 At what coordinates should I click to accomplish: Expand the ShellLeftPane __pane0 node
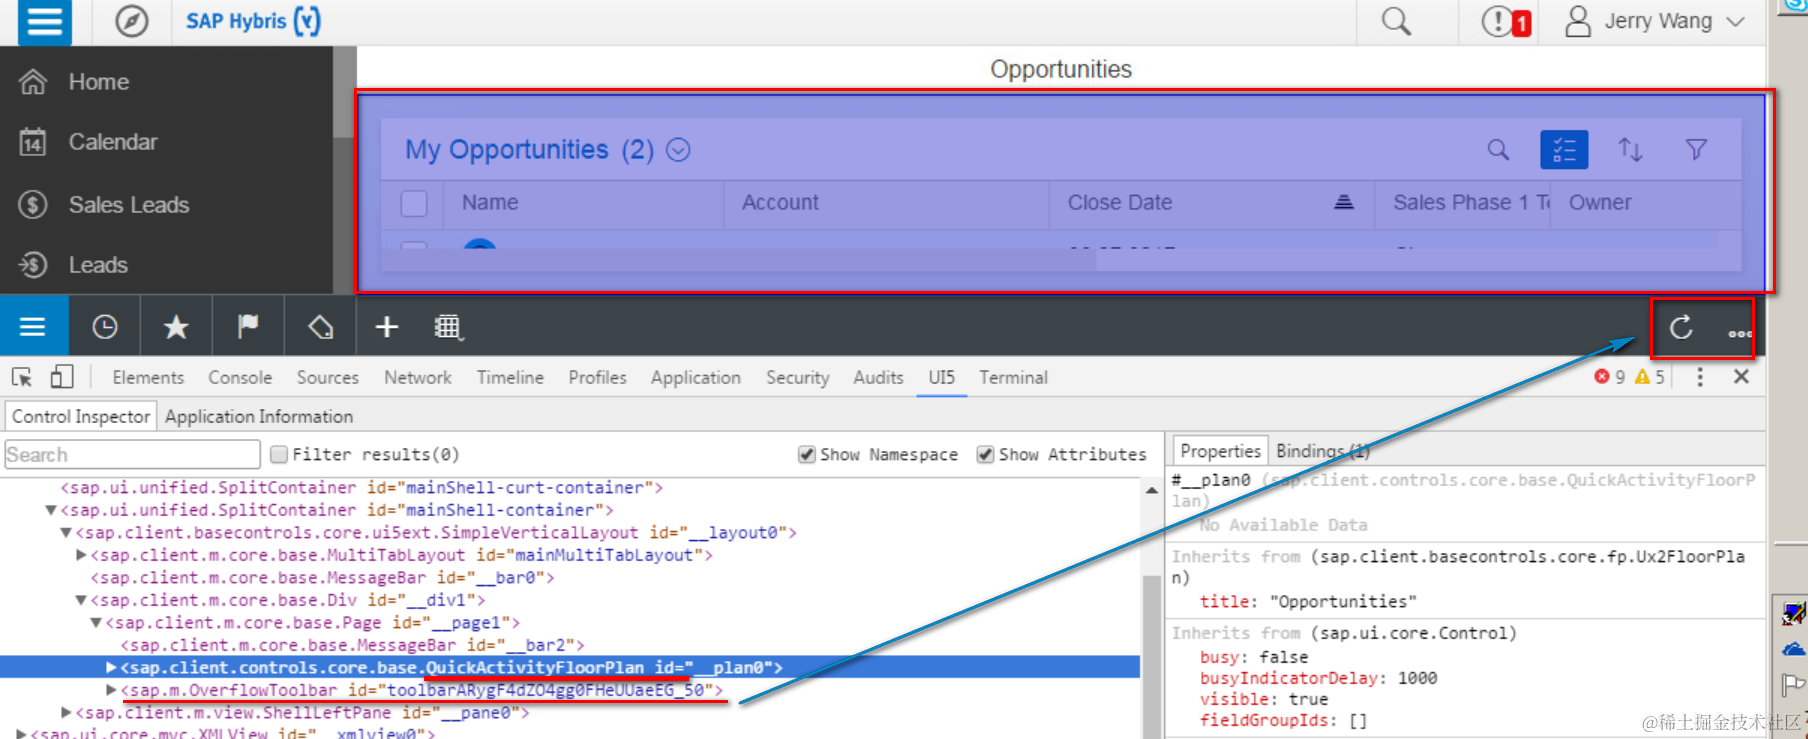coord(66,712)
